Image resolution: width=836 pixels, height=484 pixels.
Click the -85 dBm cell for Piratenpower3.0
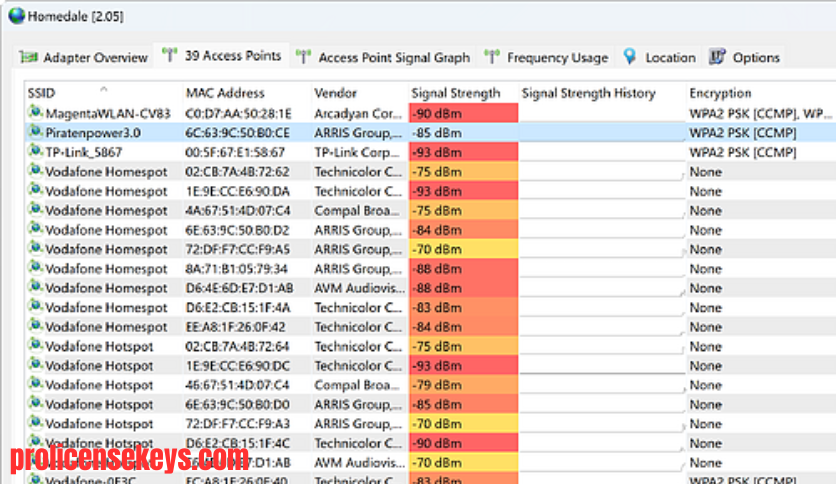pos(463,133)
